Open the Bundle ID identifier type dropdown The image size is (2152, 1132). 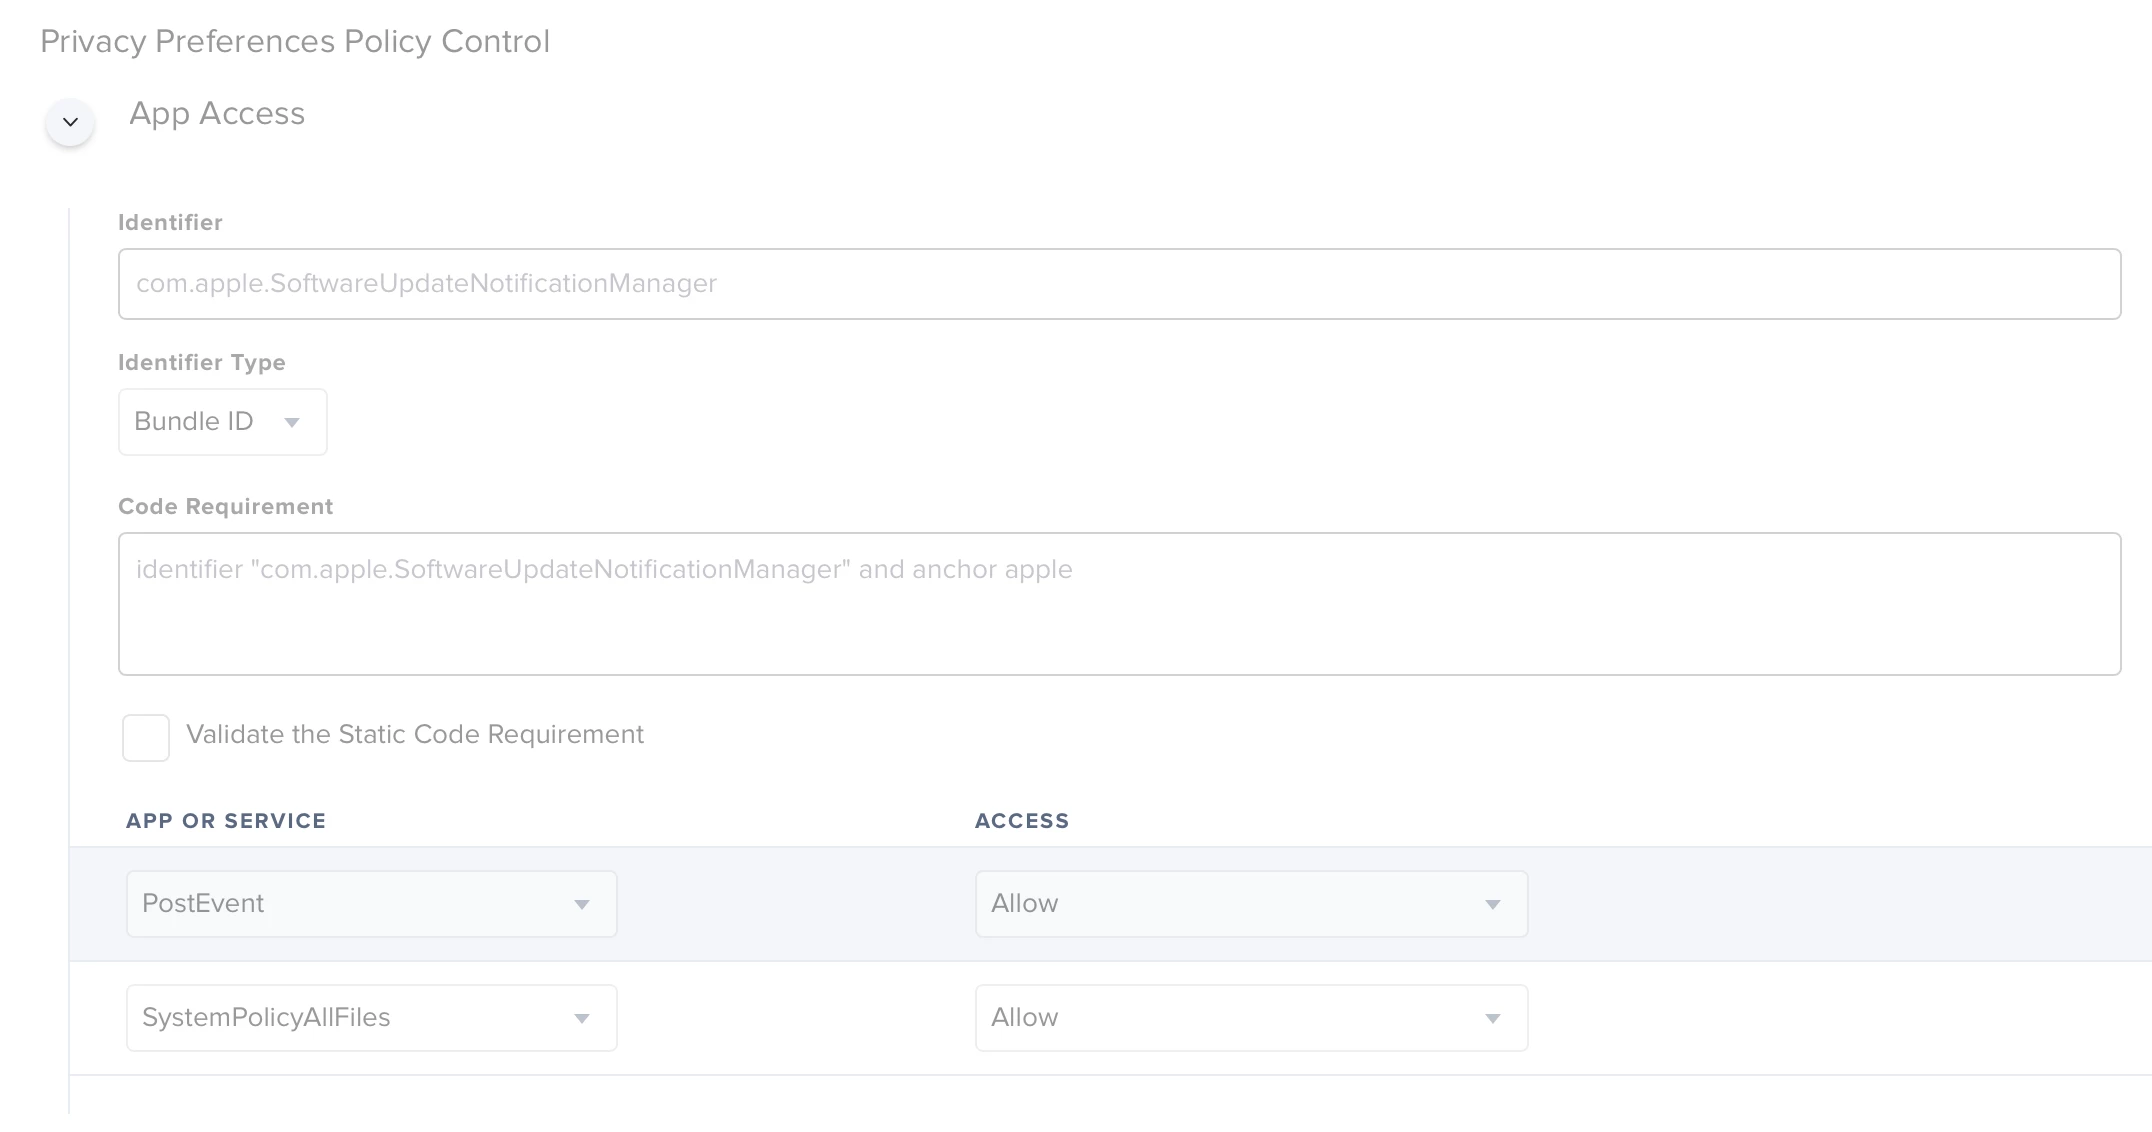click(222, 422)
